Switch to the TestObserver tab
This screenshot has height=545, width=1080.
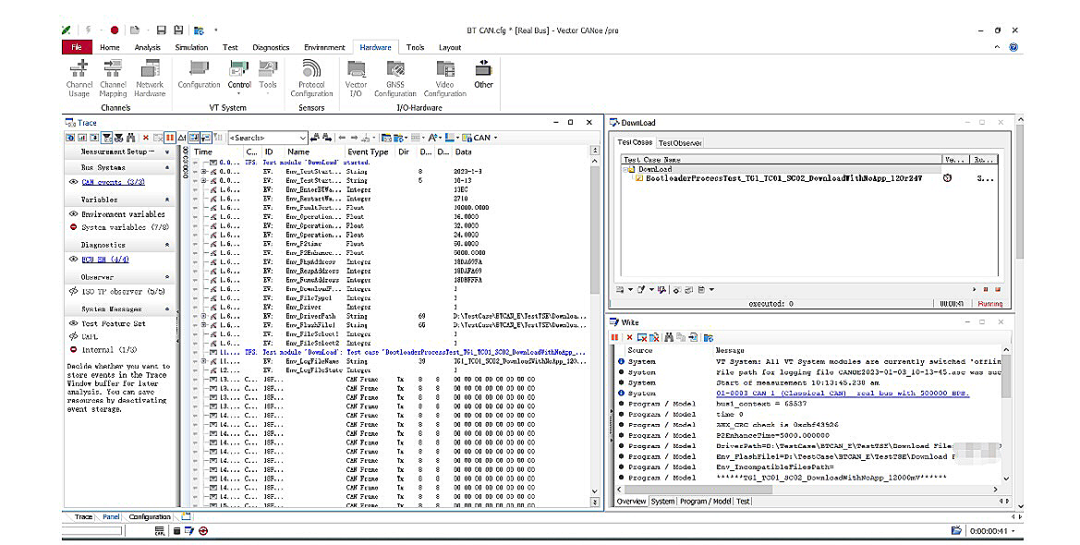coord(680,143)
